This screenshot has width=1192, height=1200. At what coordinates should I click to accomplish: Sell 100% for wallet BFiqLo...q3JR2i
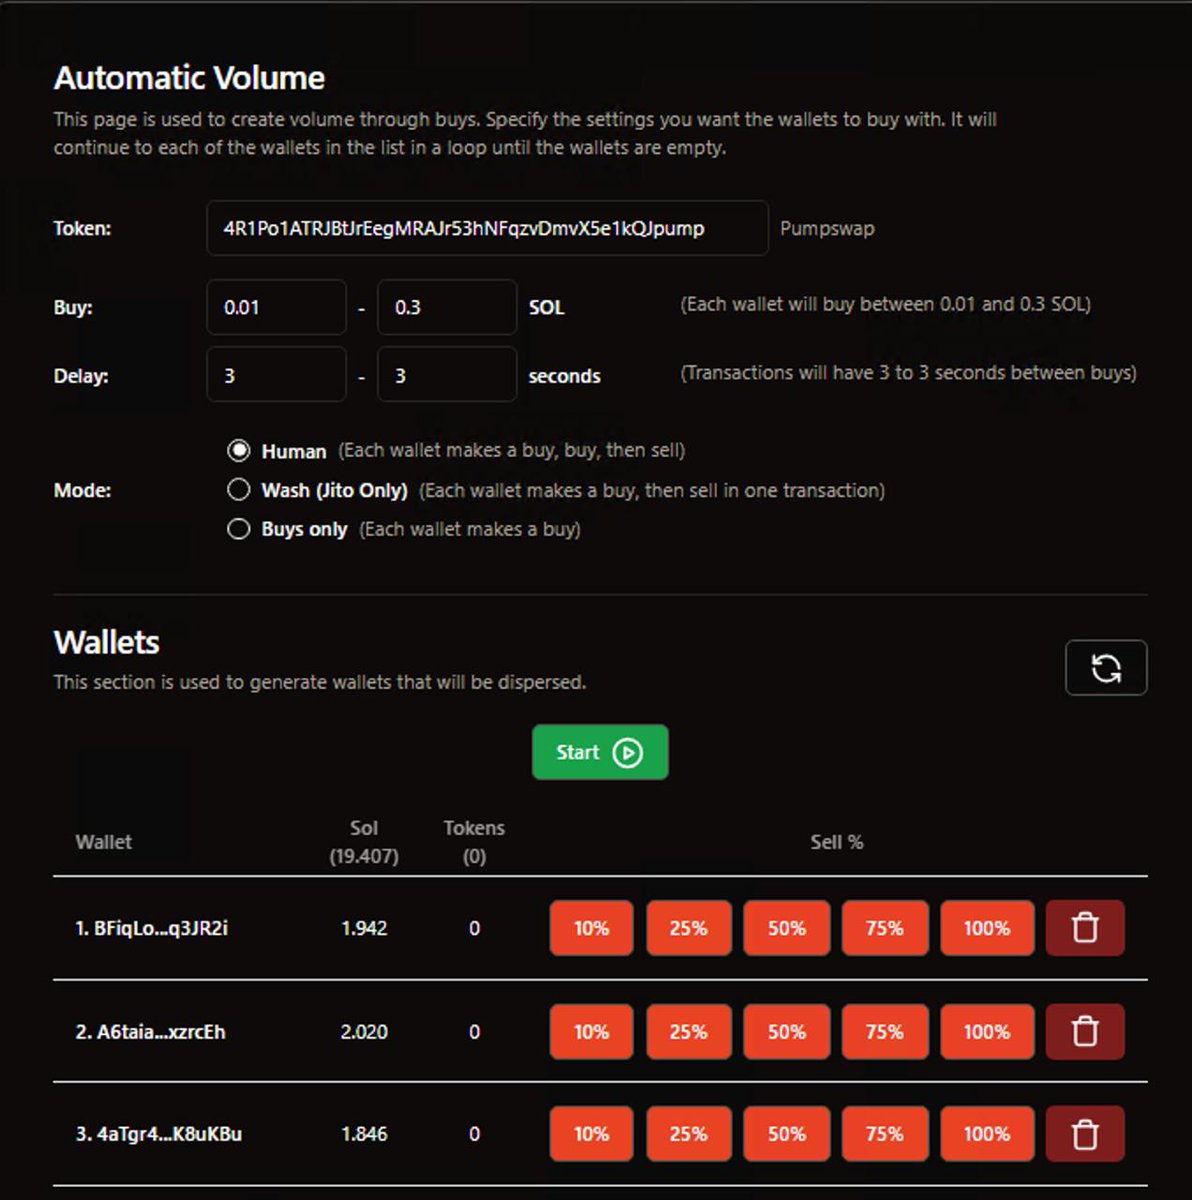click(x=987, y=928)
